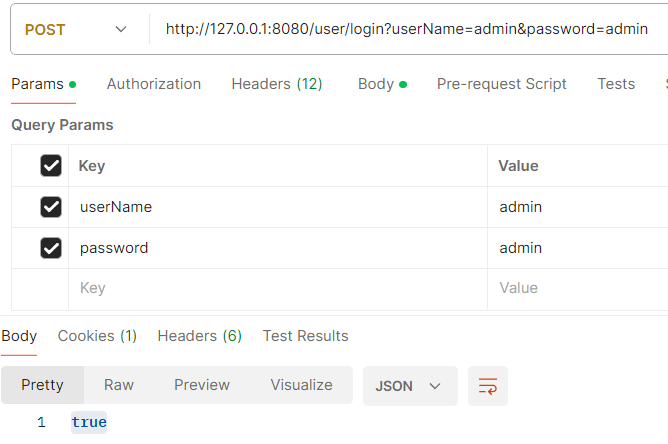Open the response Headers (6) tab
Screen dimensions: 668x444
[199, 336]
